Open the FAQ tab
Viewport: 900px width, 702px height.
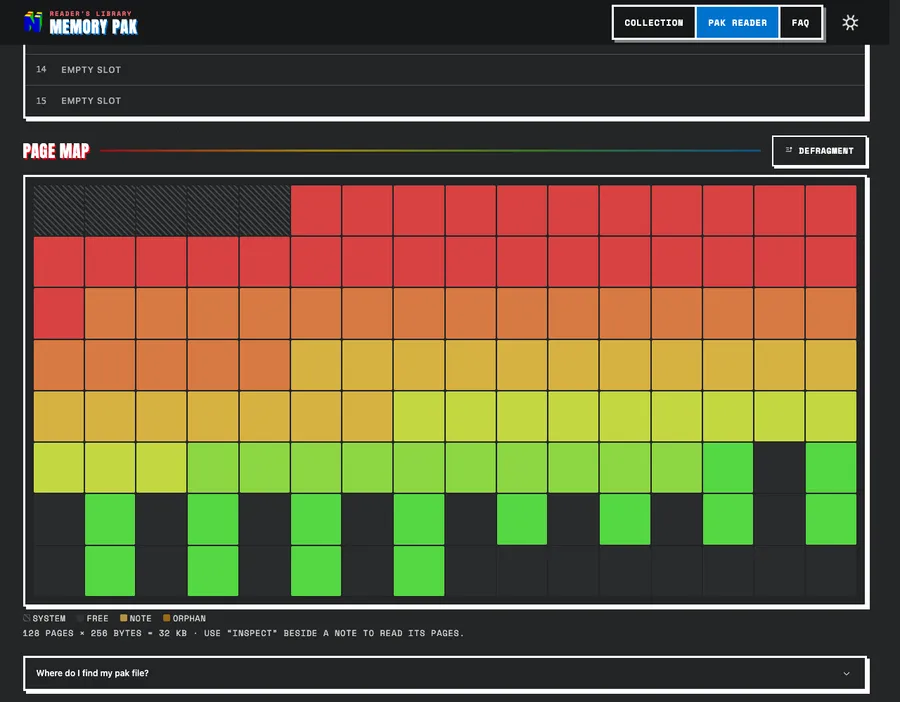tap(800, 23)
